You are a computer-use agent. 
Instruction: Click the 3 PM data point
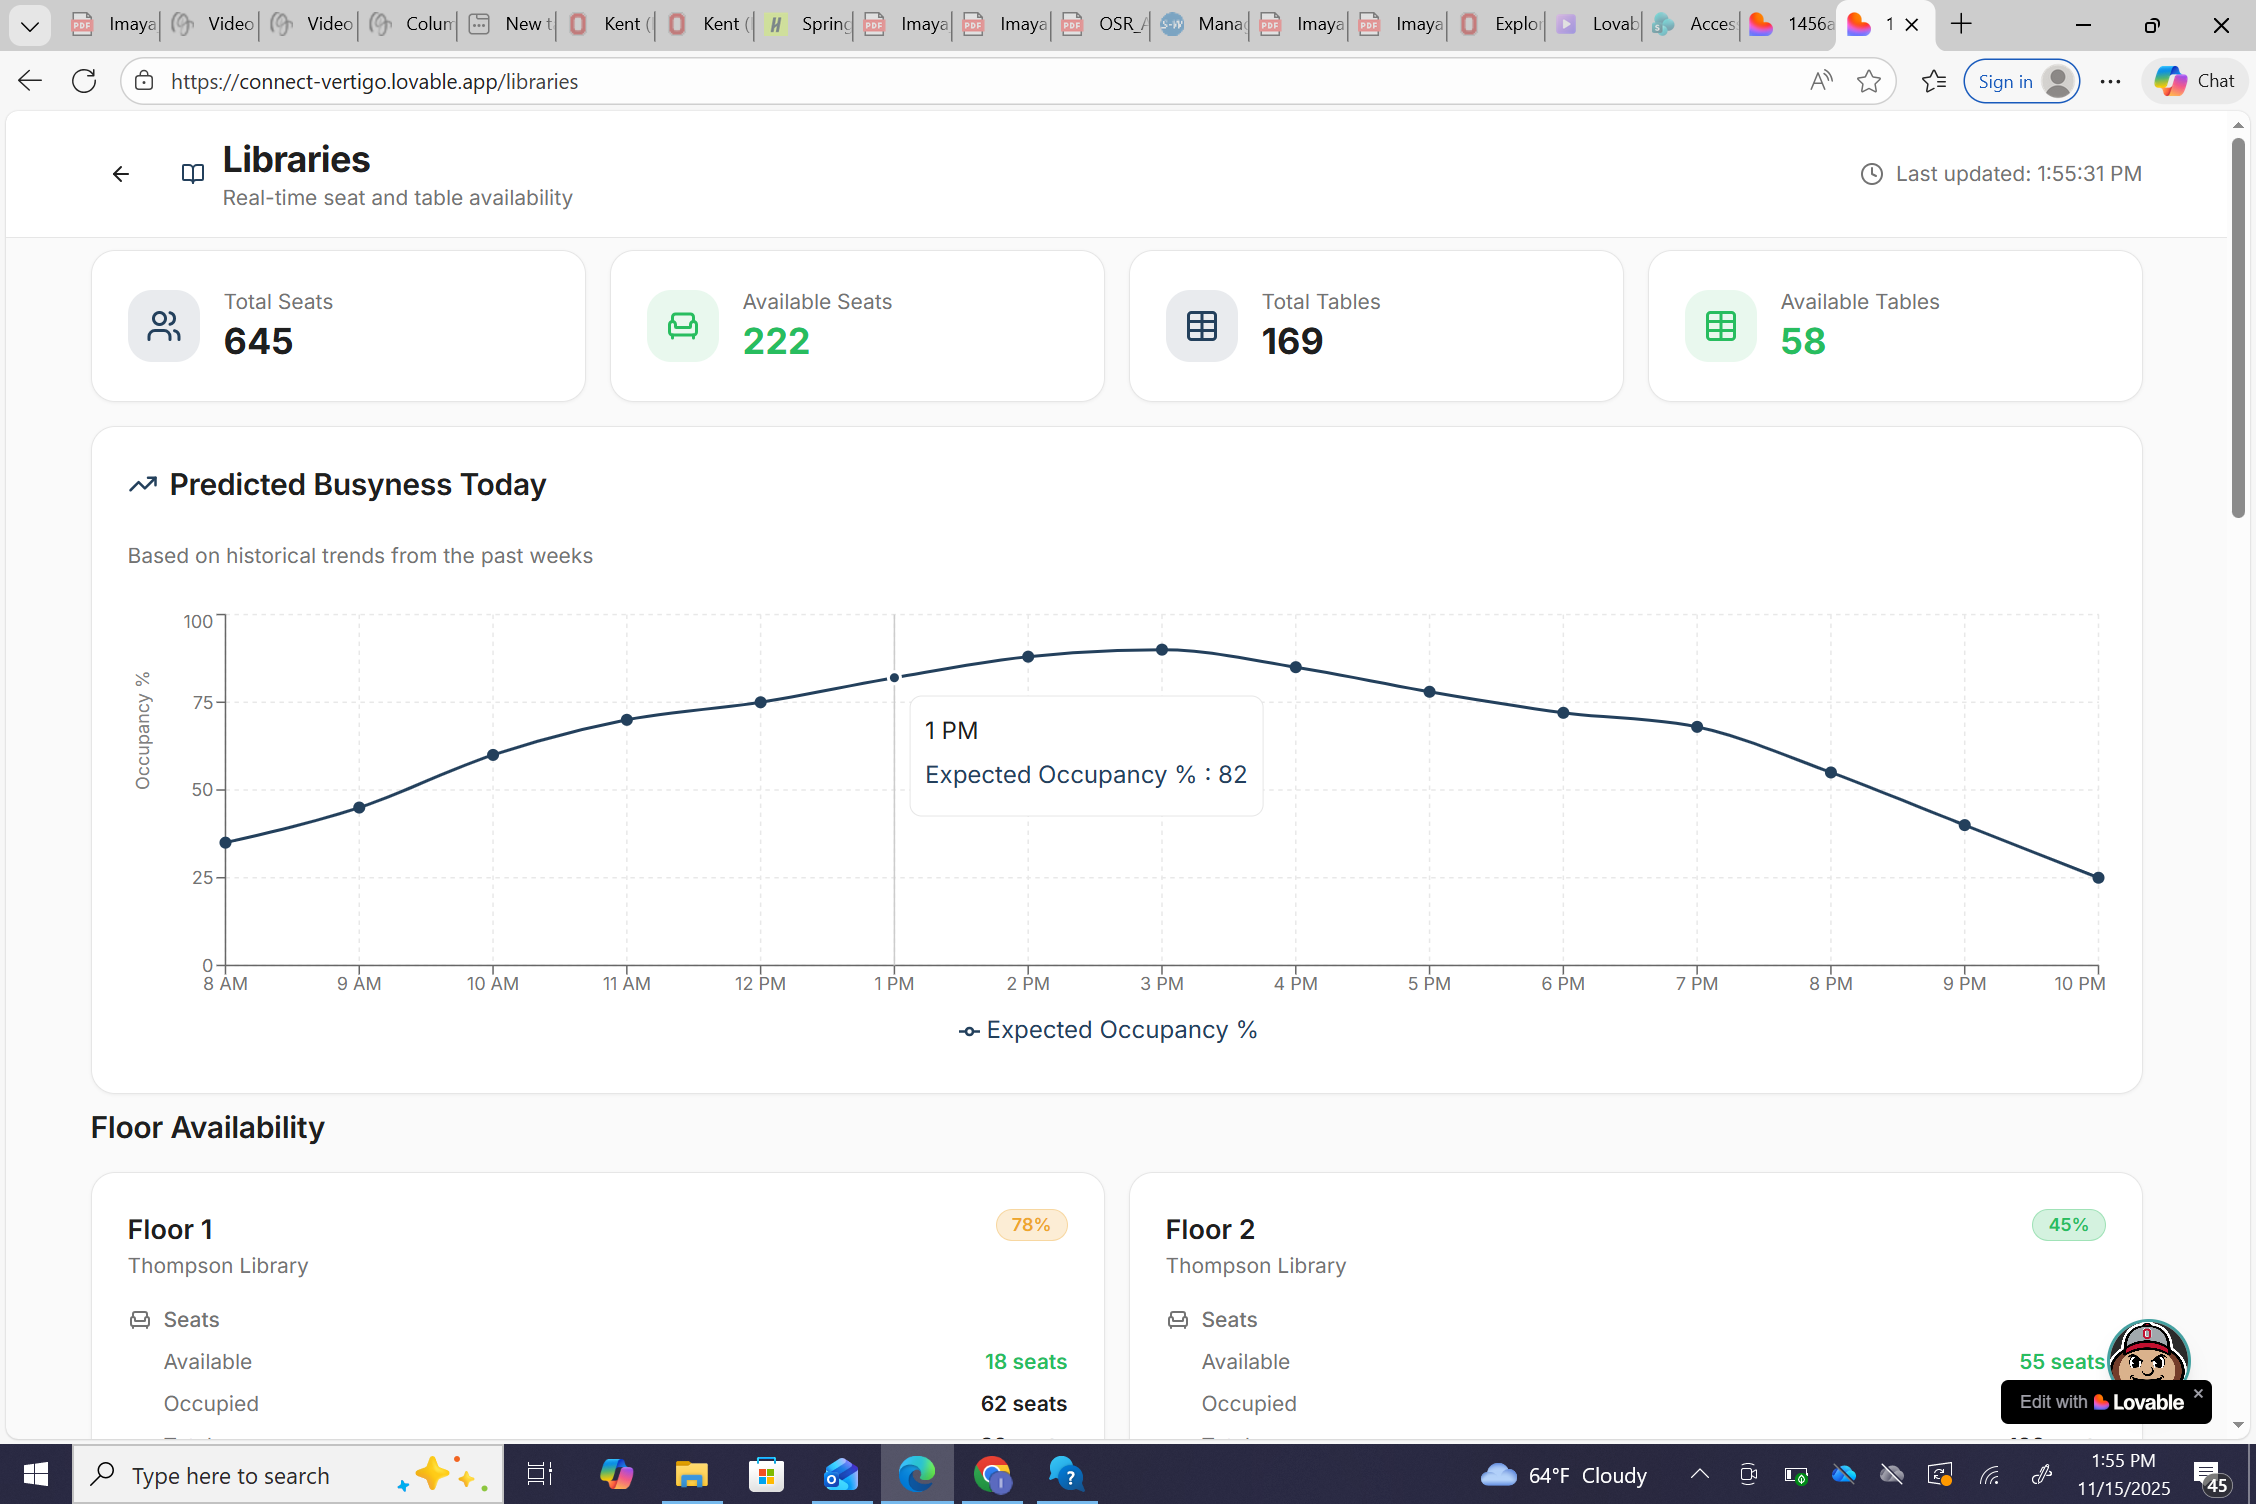[1161, 650]
